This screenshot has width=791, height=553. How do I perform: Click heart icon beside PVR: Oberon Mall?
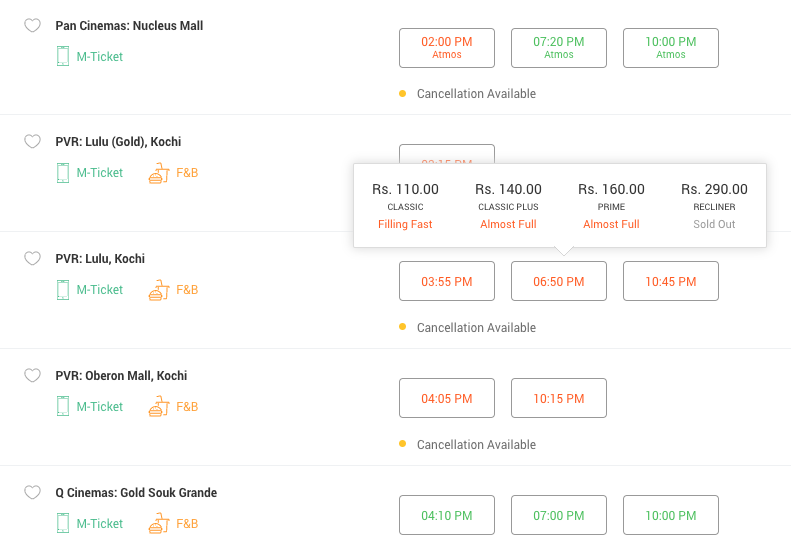pos(32,376)
